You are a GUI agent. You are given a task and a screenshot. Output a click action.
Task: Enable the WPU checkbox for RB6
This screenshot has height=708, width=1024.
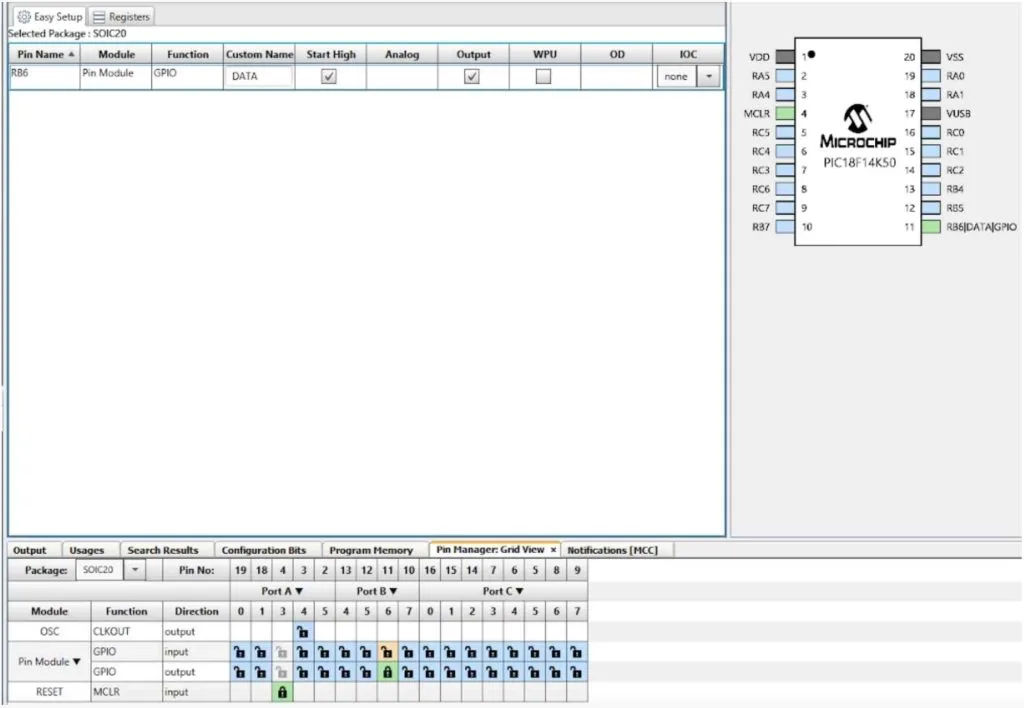[x=543, y=76]
